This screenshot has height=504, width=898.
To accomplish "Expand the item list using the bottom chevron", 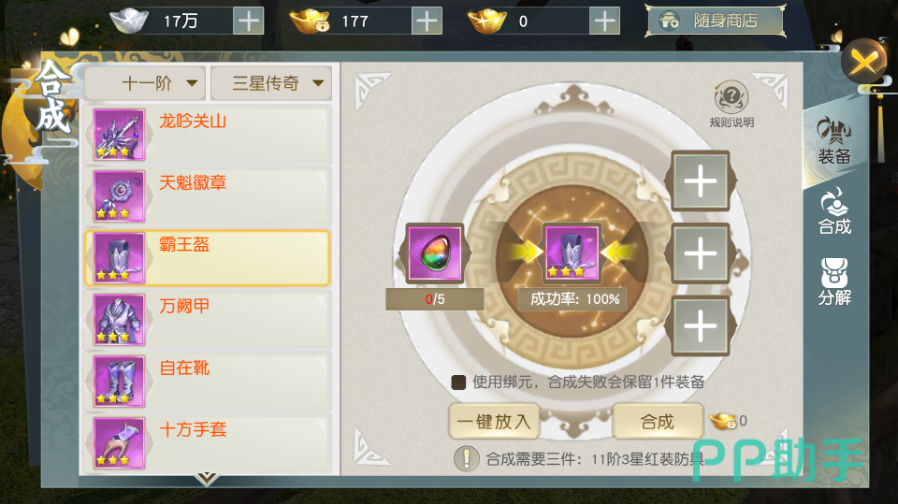I will [207, 478].
